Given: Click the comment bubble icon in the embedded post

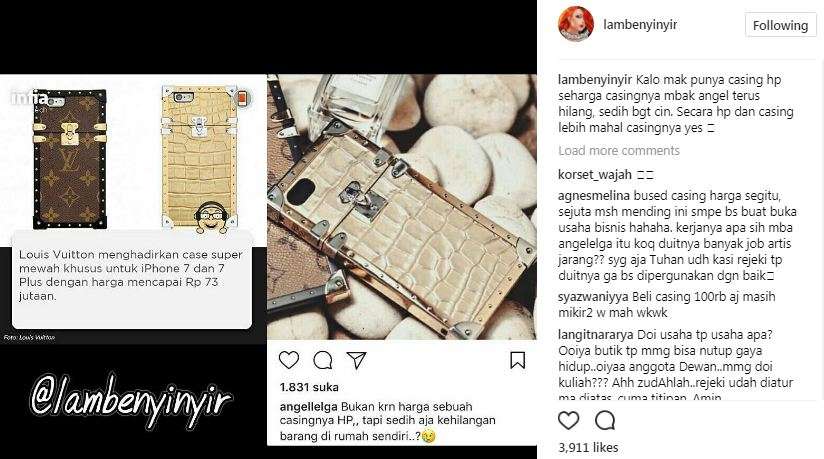Looking at the screenshot, I should [x=322, y=360].
